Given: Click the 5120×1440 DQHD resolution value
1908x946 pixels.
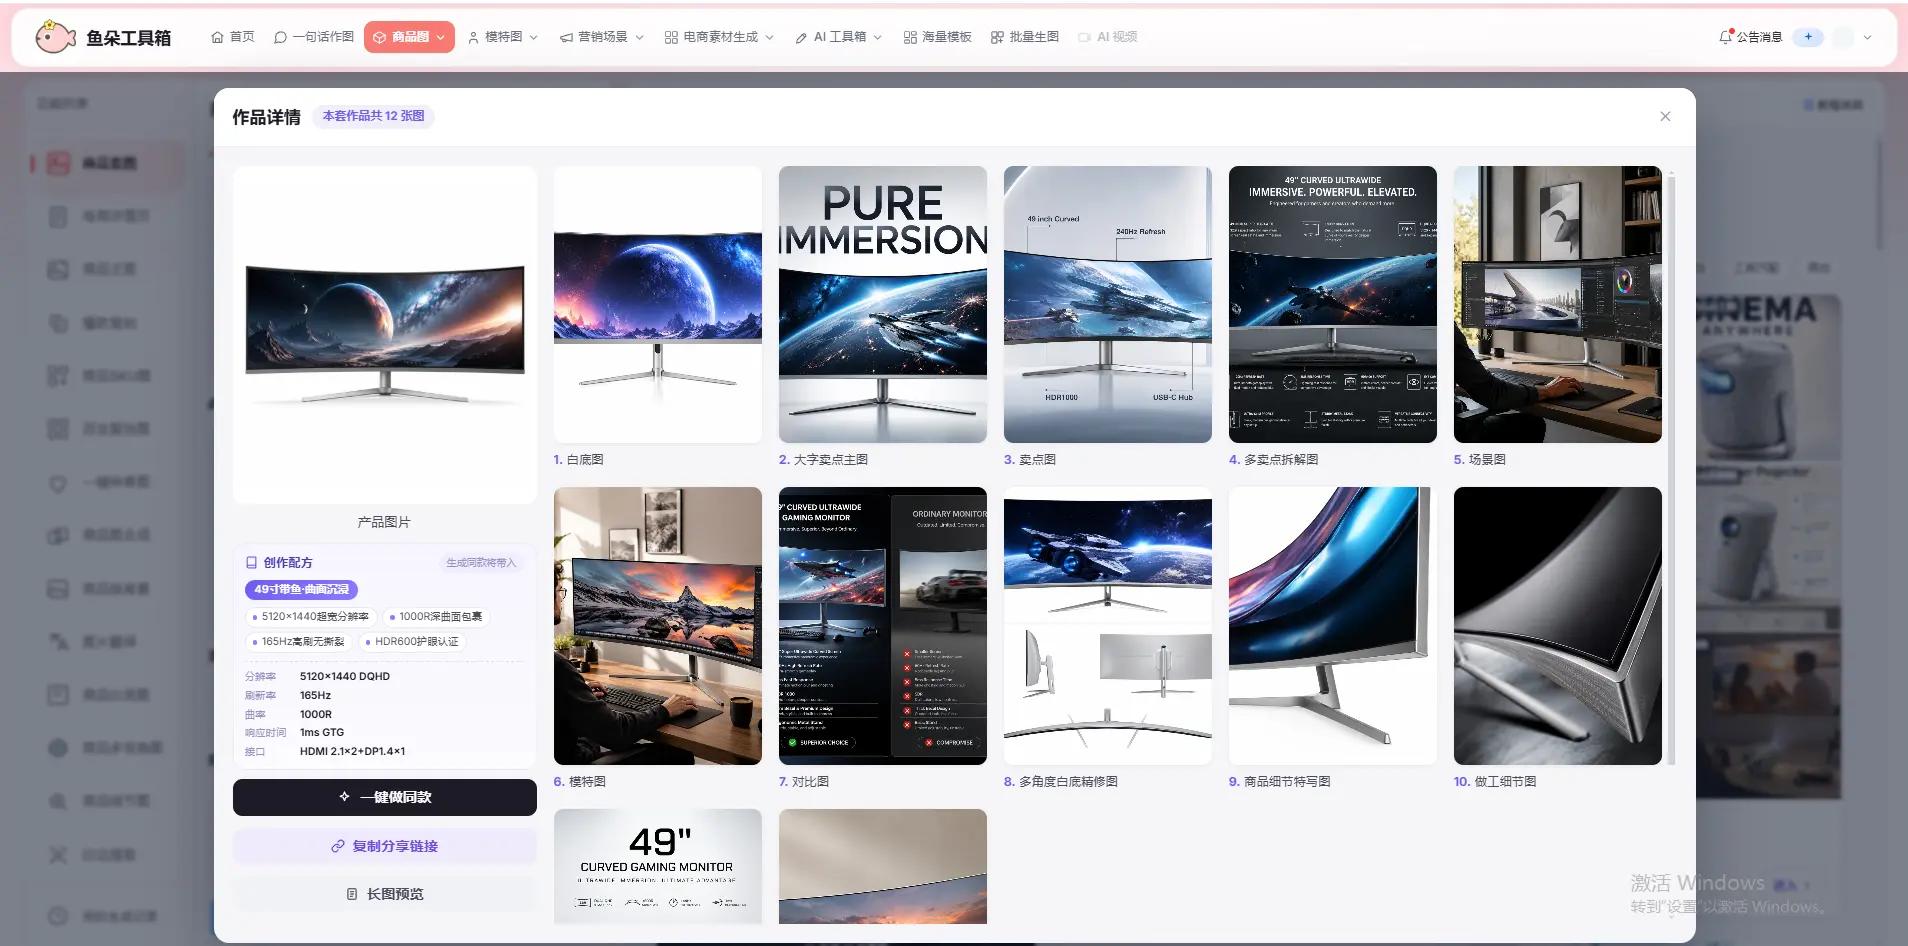Looking at the screenshot, I should 345,676.
